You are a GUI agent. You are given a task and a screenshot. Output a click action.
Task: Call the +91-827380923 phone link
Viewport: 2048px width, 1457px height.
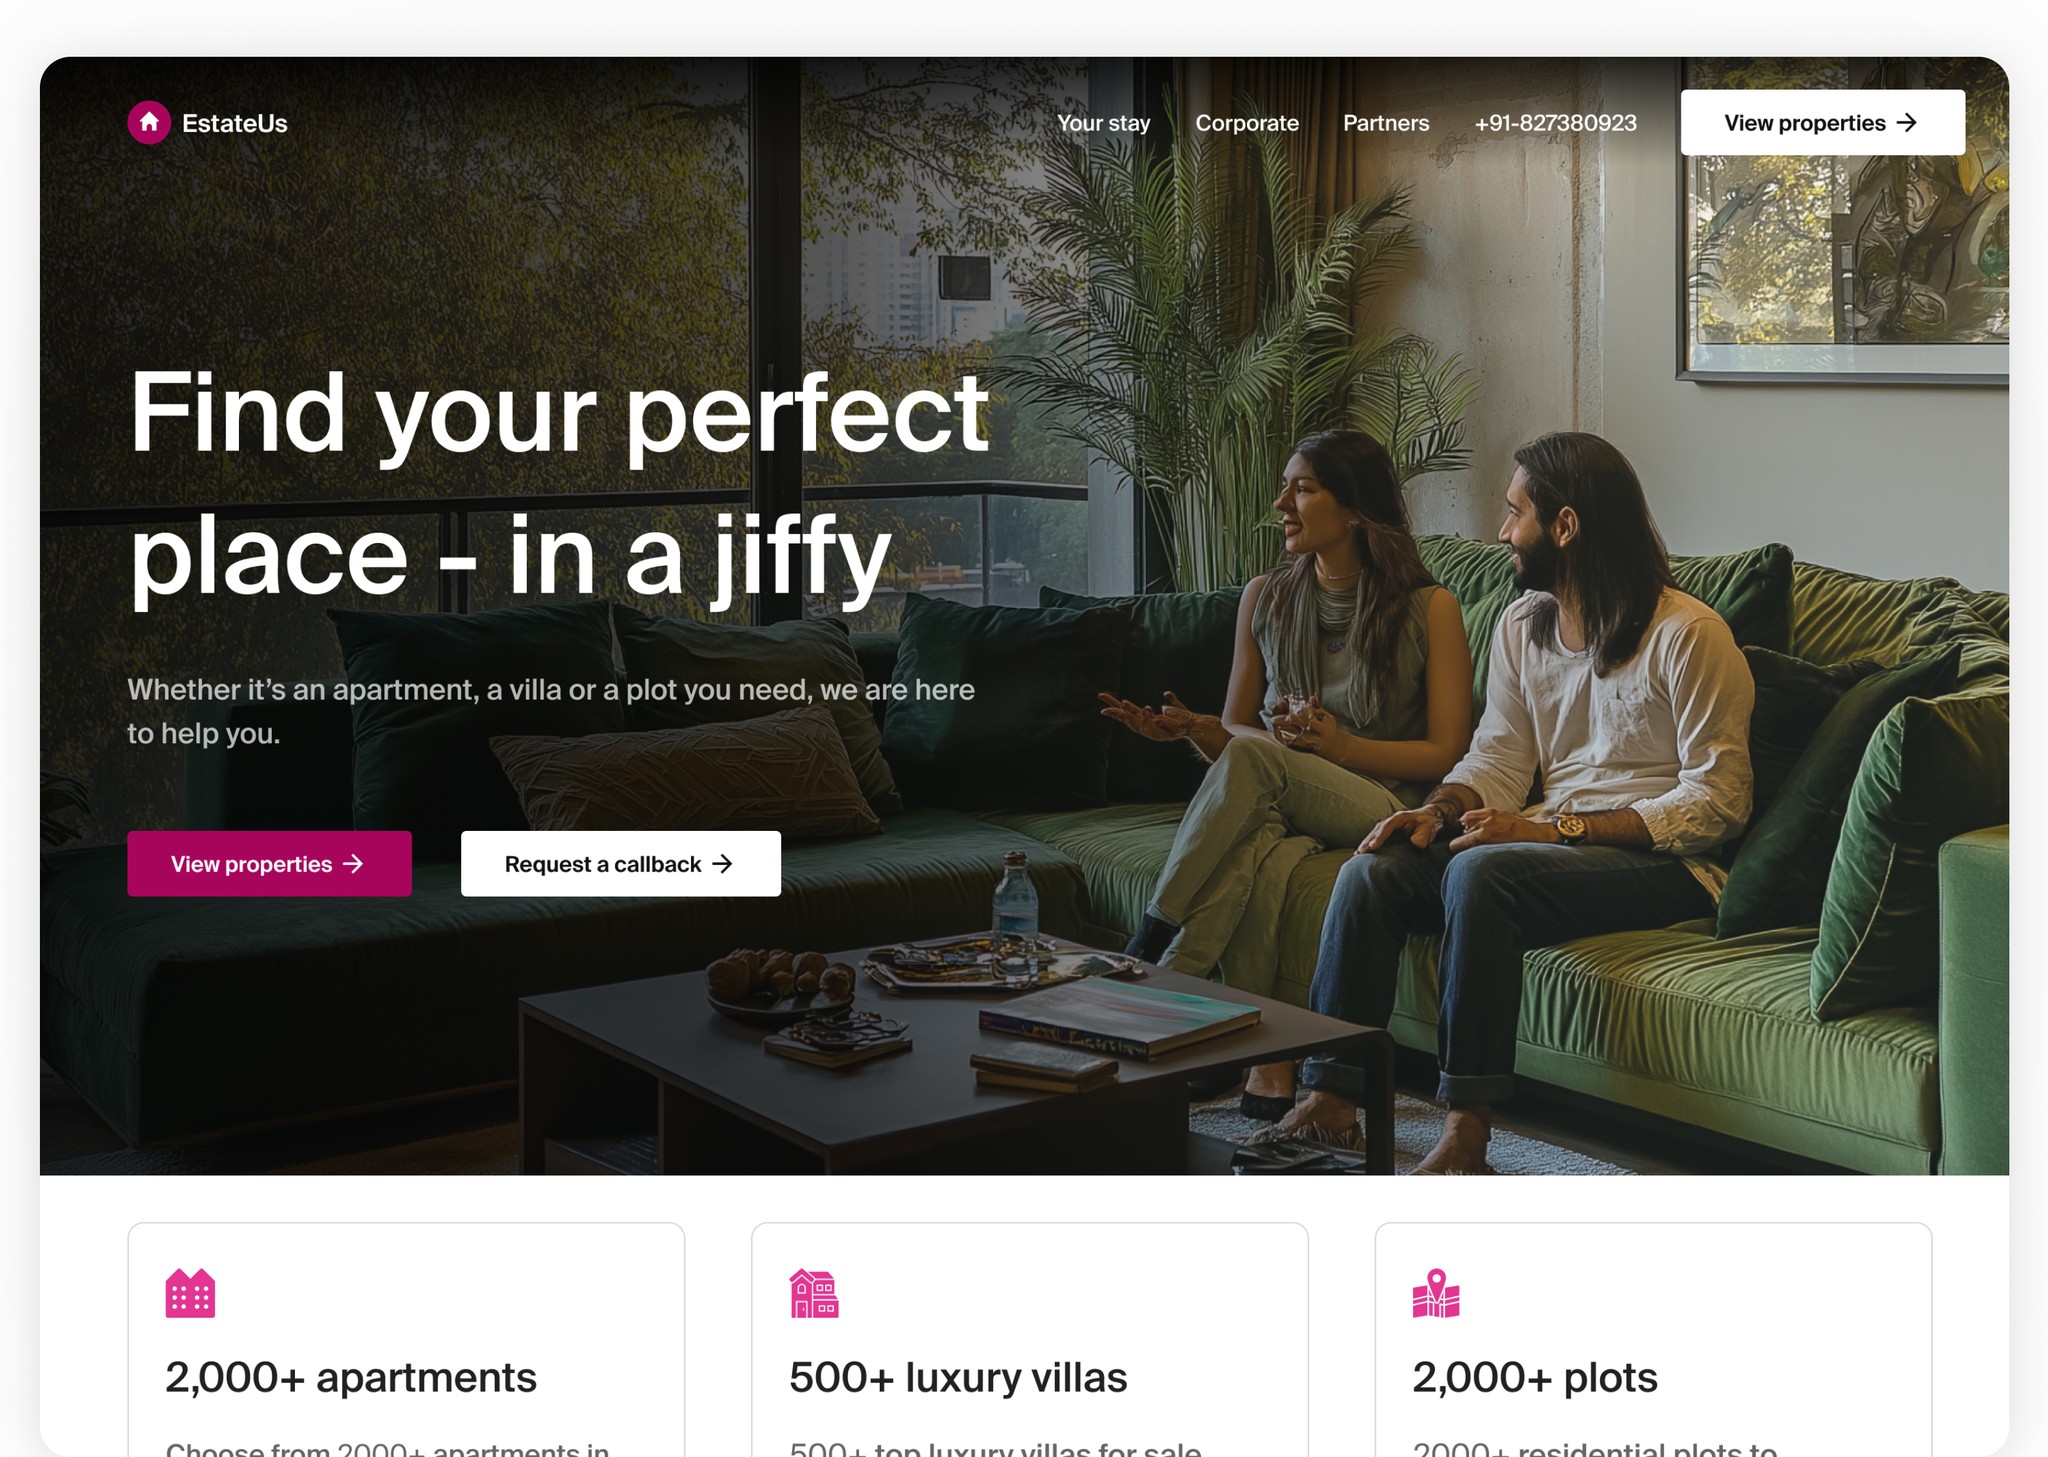coord(1555,123)
